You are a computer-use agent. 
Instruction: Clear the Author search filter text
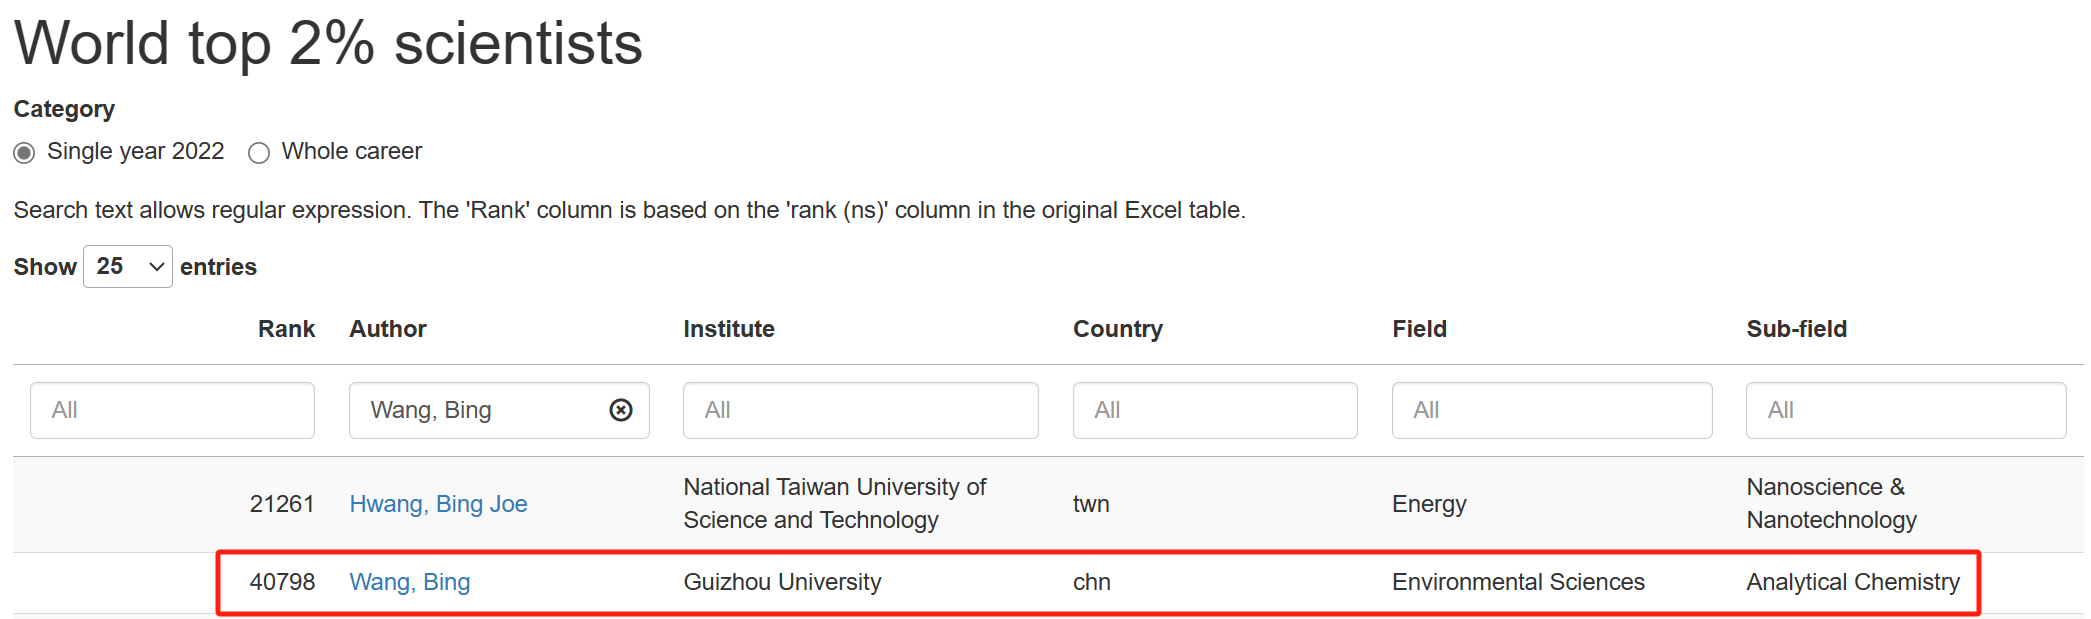click(621, 410)
